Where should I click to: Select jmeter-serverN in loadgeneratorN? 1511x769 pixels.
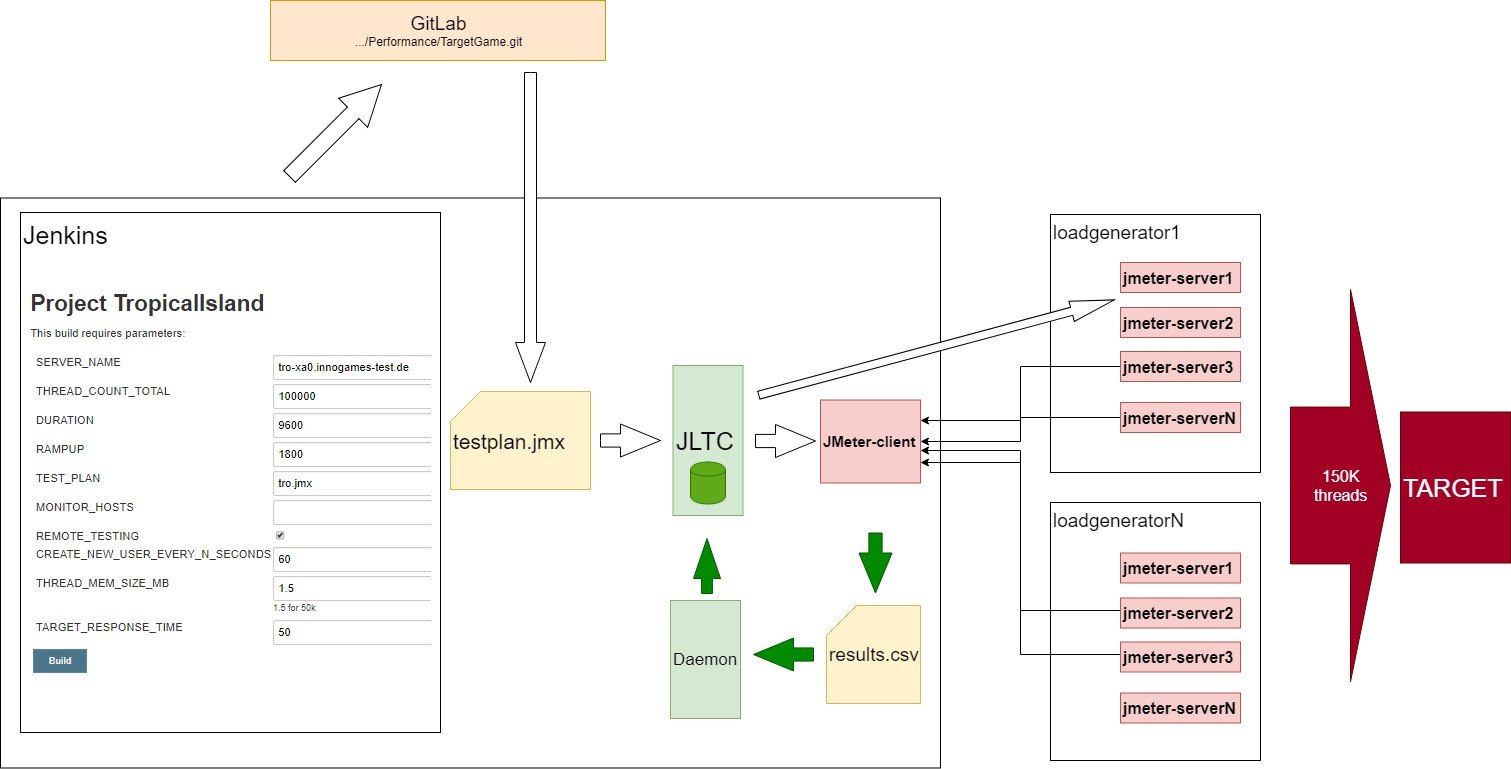(1180, 708)
